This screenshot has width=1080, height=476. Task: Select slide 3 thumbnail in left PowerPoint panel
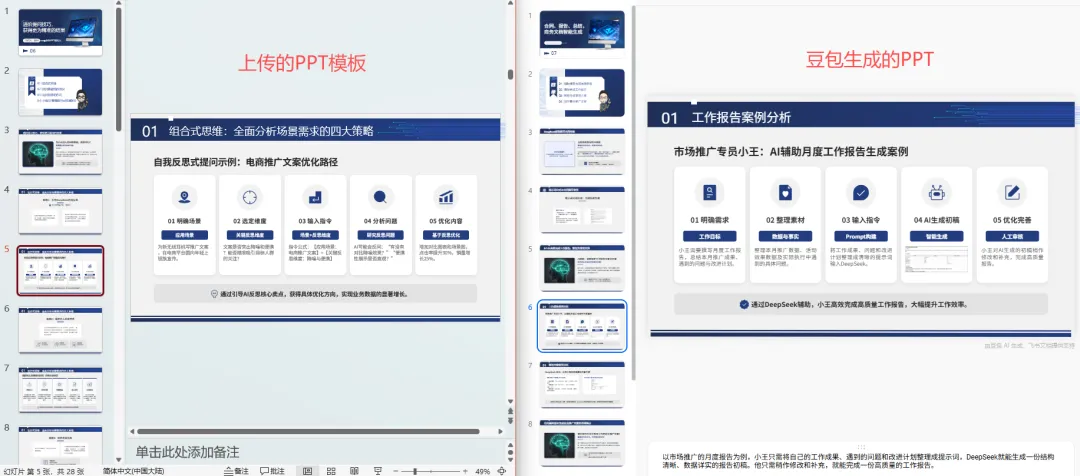61,152
